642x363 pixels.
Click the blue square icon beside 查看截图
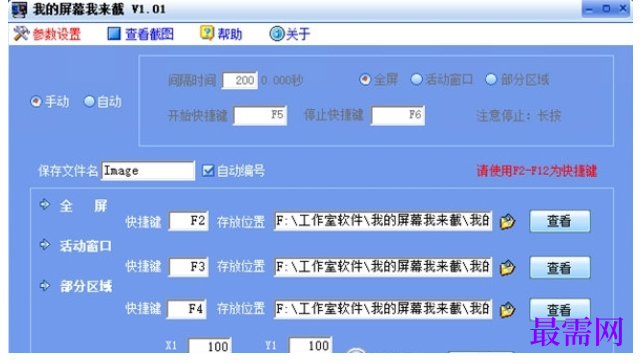coord(114,34)
